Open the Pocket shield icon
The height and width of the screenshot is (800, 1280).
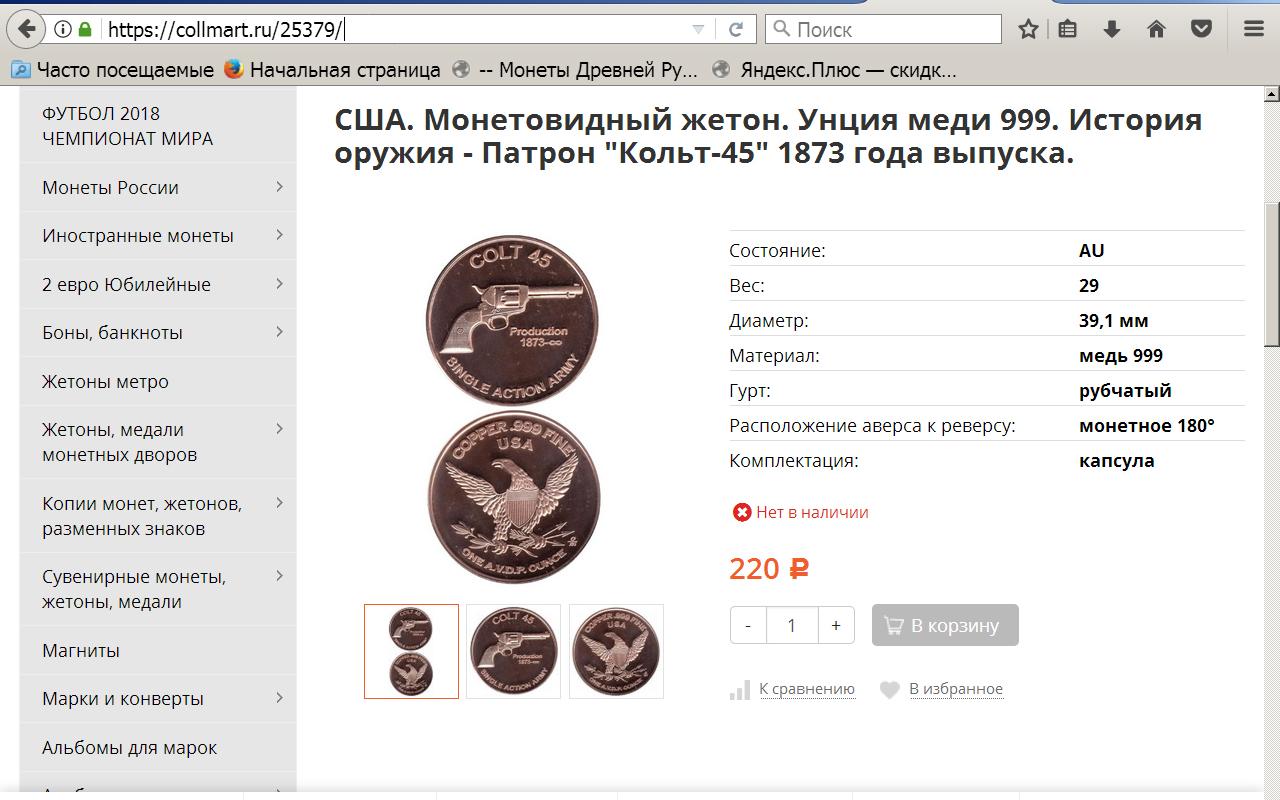point(1202,29)
